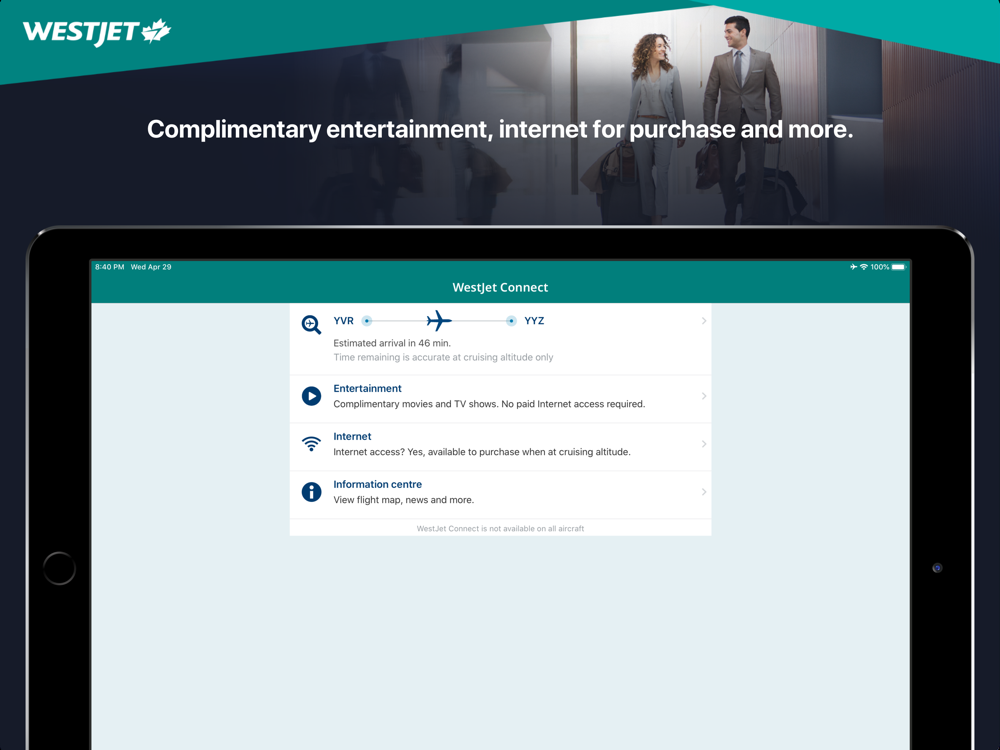The image size is (1000, 750).
Task: Expand the Entertainment row chevron
Action: (x=703, y=396)
